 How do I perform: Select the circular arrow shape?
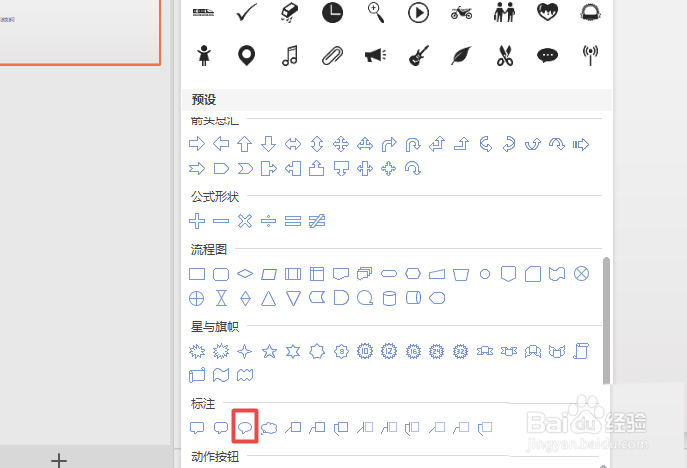click(413, 168)
